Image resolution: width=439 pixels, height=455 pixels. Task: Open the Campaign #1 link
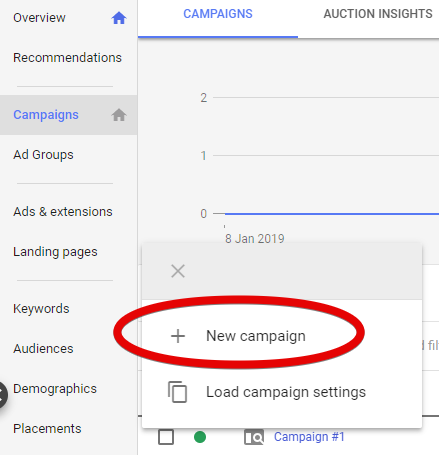[x=309, y=437]
